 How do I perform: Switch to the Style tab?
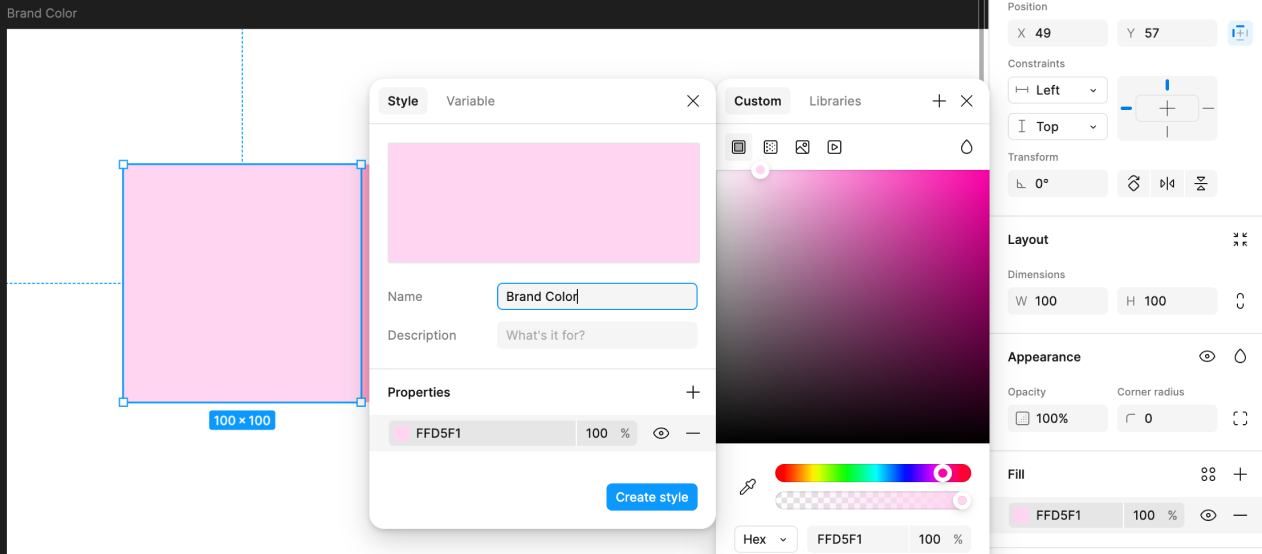(x=403, y=101)
